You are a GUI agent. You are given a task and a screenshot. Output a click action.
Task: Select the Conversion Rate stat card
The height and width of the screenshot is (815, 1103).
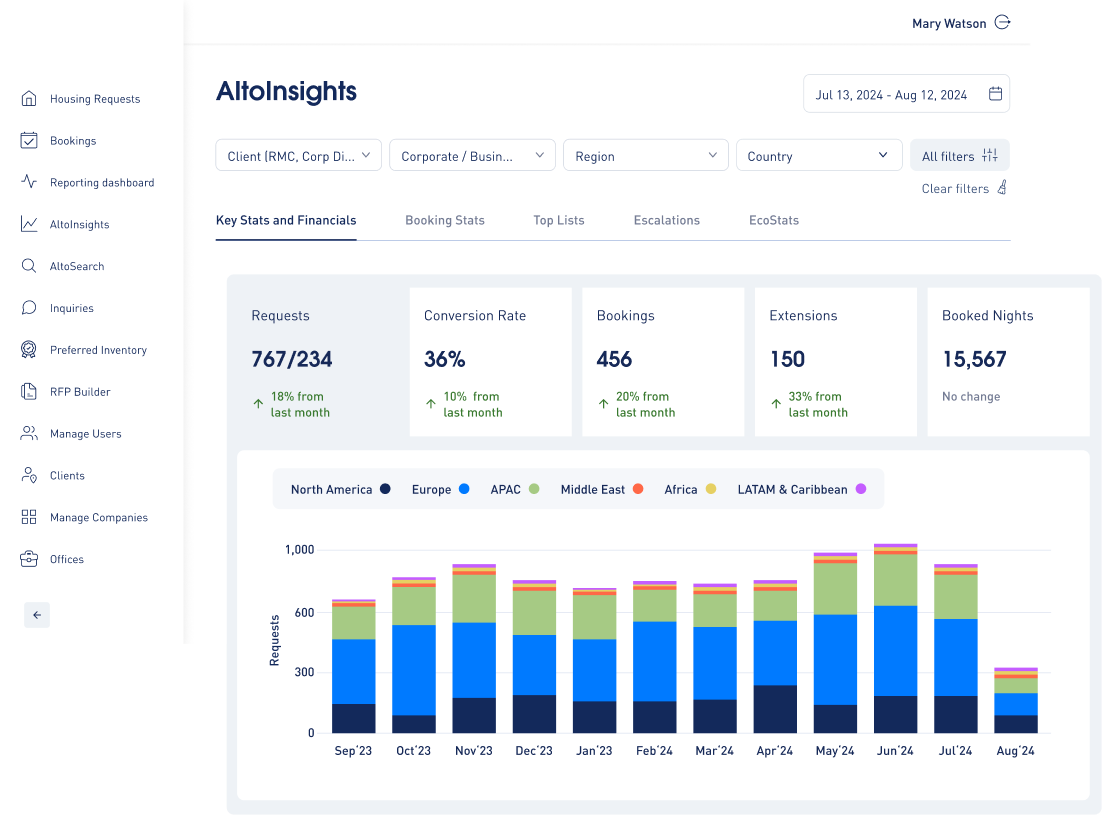(x=490, y=361)
